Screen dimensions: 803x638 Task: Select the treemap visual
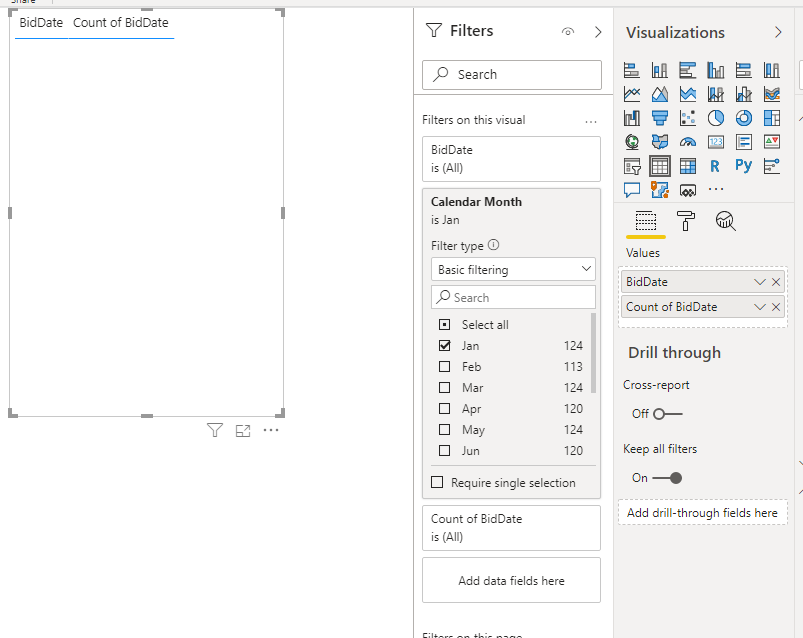coord(772,118)
